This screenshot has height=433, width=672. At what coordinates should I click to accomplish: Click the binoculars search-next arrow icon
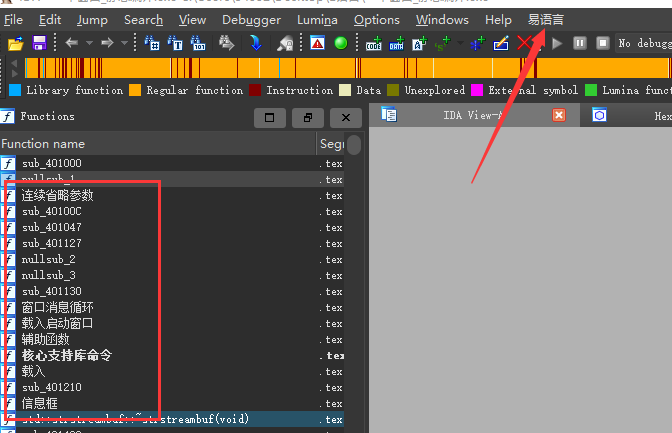pos(226,43)
